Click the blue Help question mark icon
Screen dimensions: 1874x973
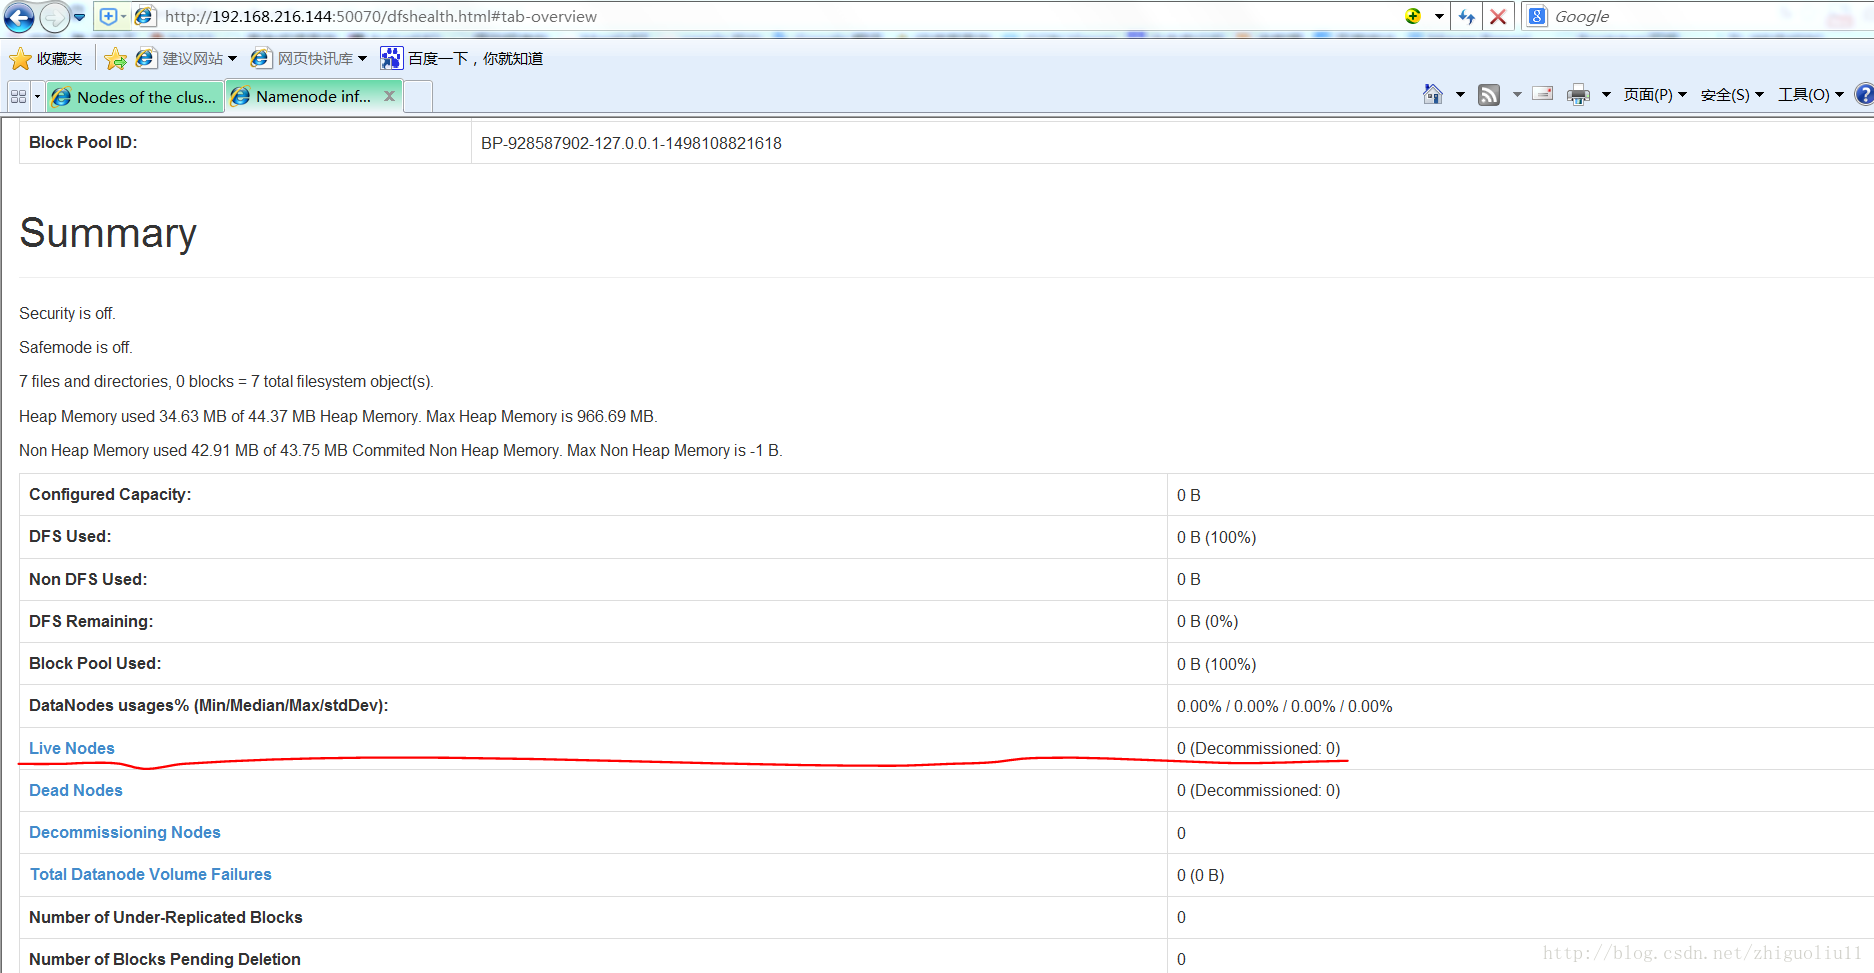pyautogui.click(x=1864, y=95)
